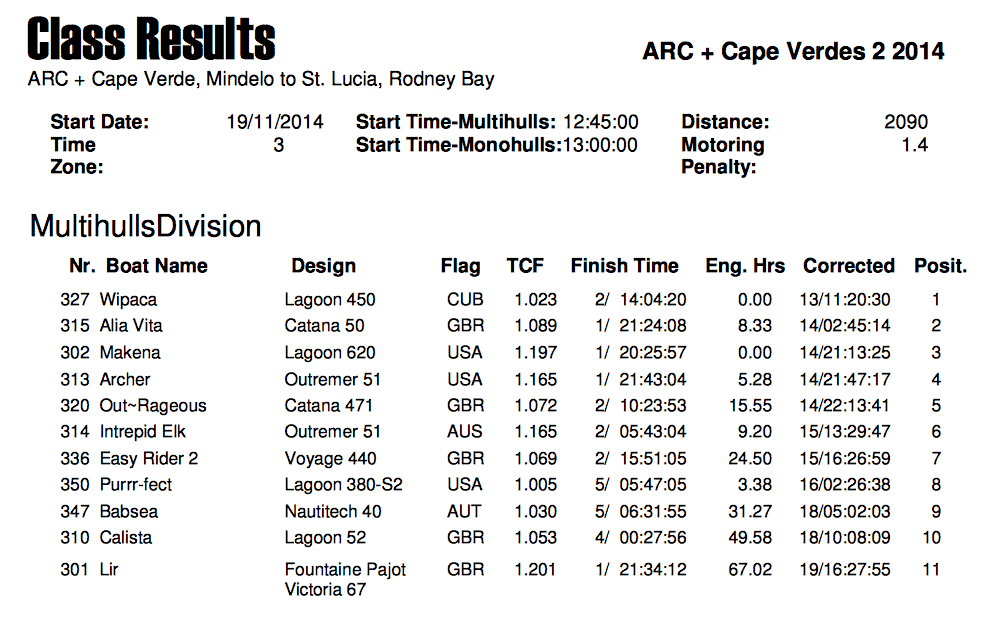Click the MultihullsDivision section title
The height and width of the screenshot is (621, 992).
click(146, 226)
